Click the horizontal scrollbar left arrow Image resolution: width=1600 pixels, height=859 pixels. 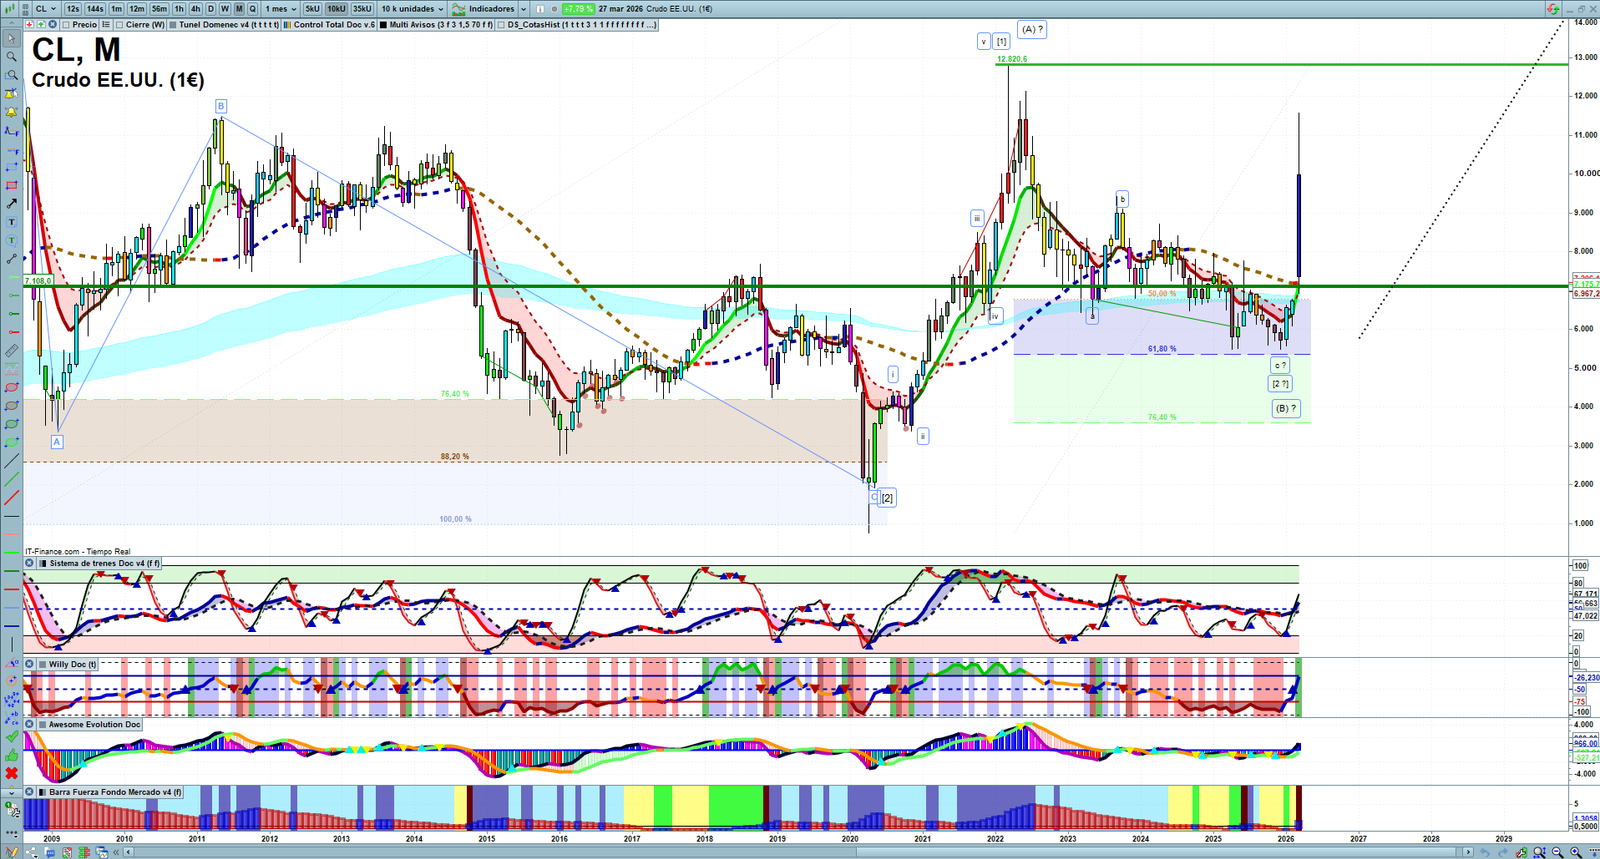130,852
